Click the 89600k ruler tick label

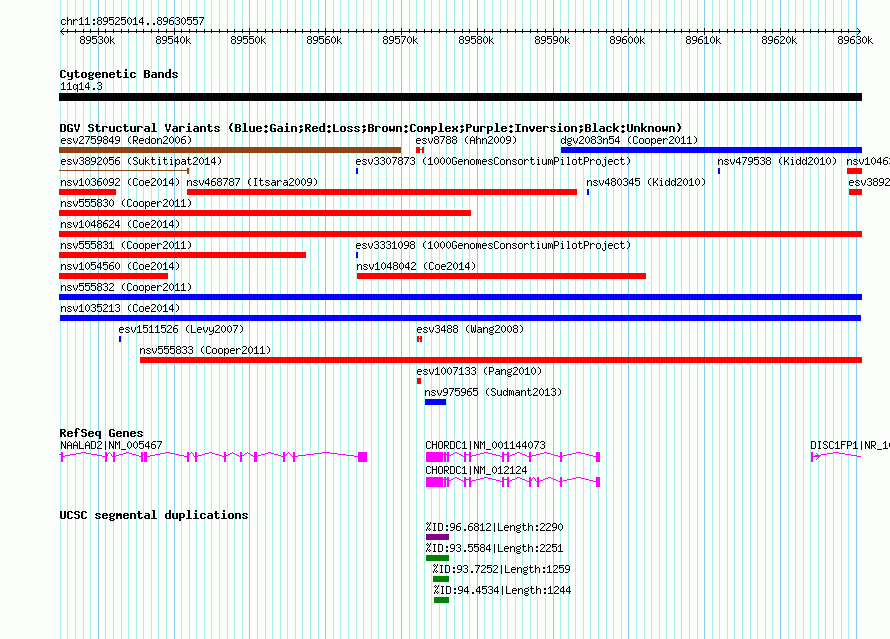tap(627, 41)
